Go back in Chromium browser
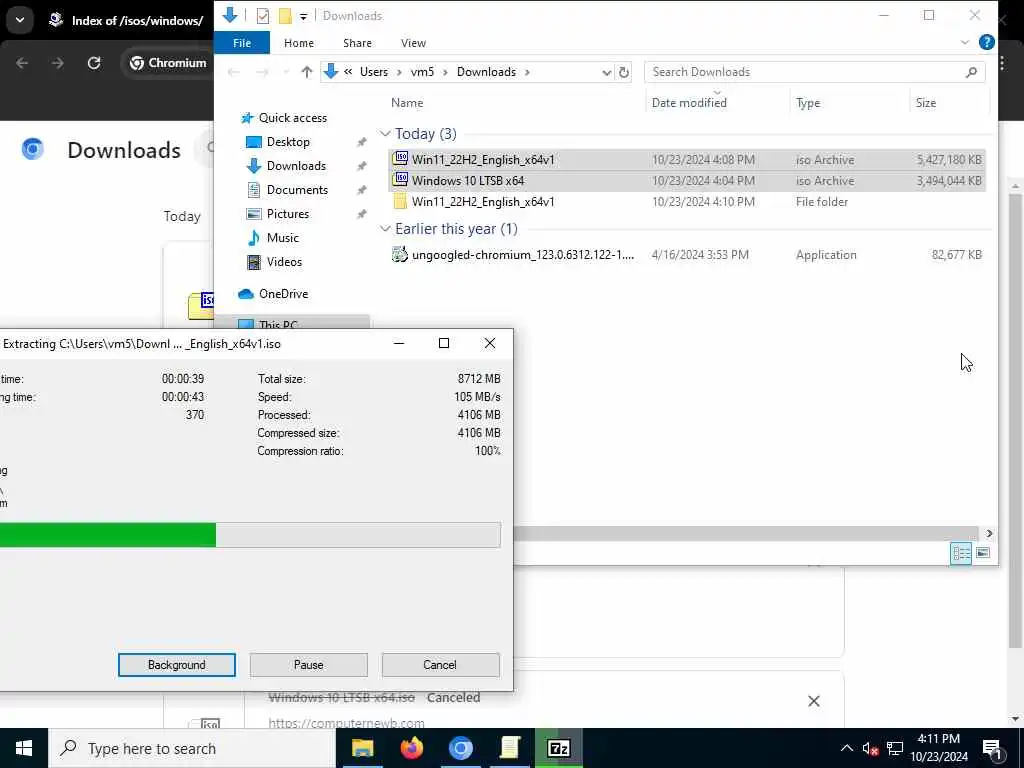Screen dimensions: 1024x768 [x=22, y=63]
